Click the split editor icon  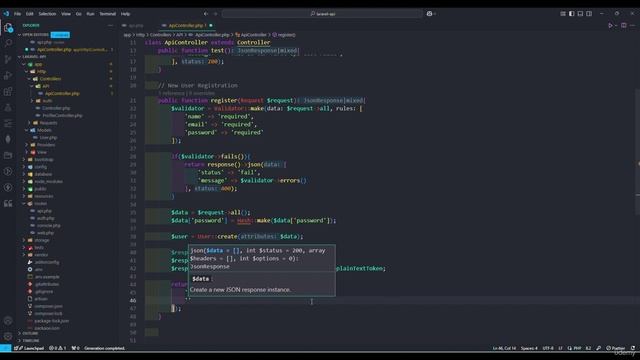pos(624,25)
